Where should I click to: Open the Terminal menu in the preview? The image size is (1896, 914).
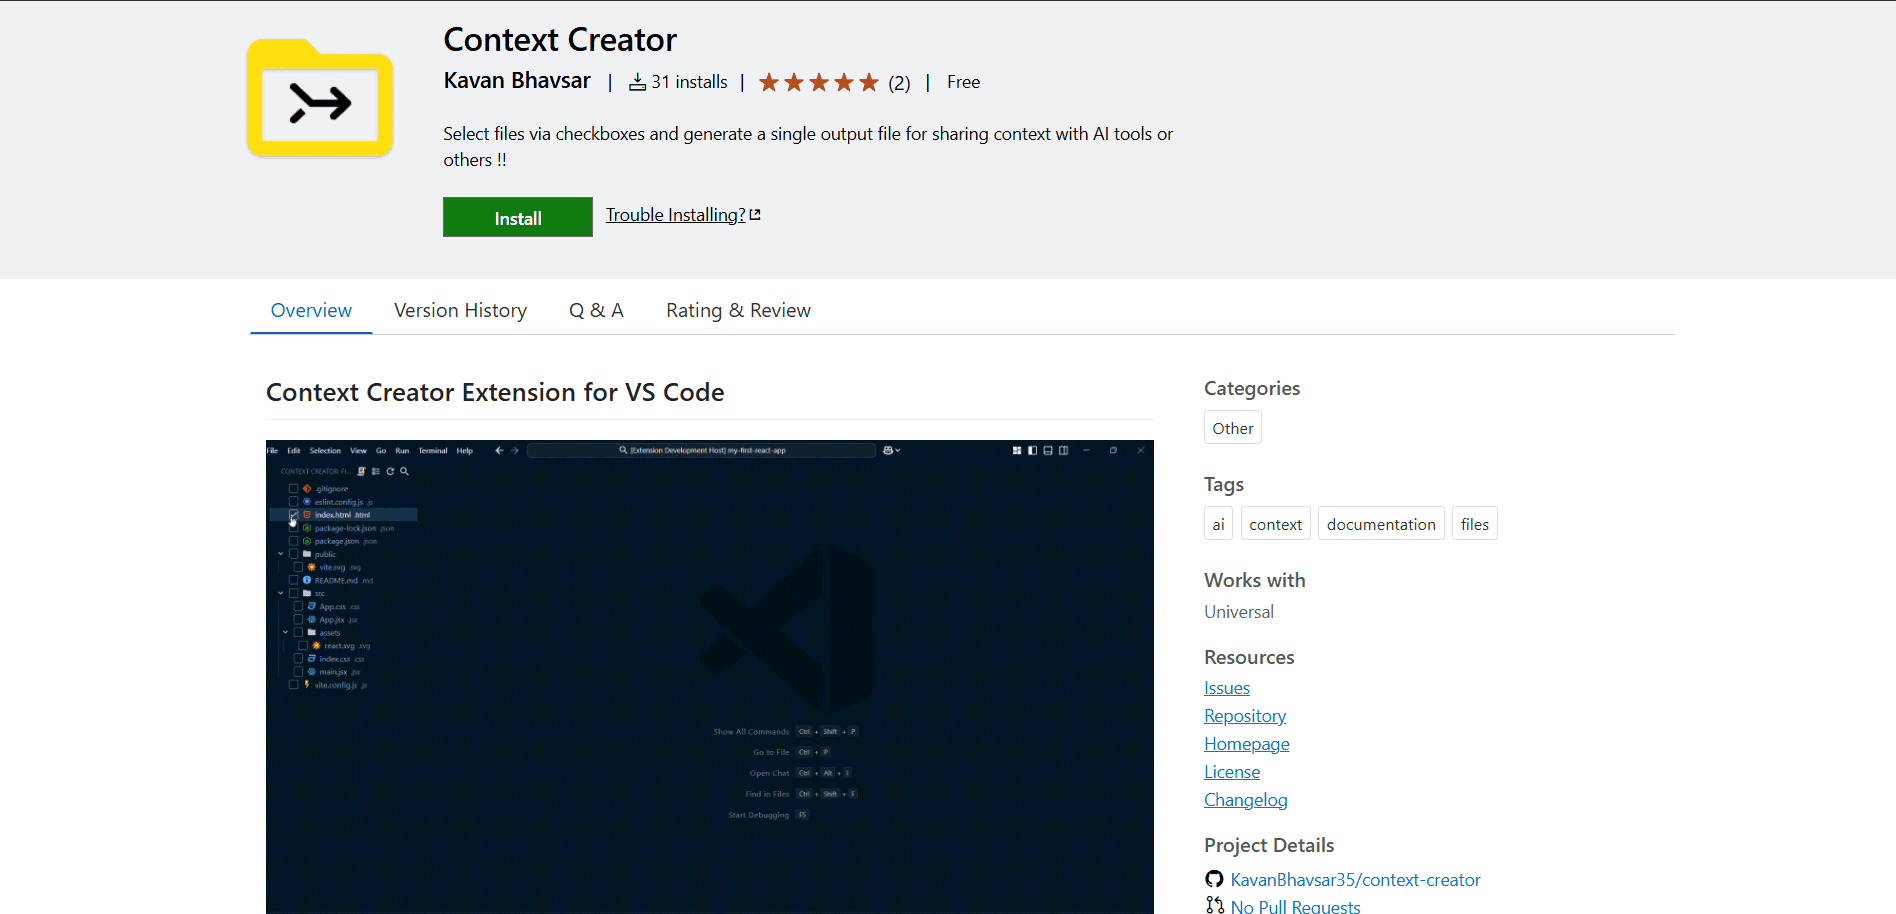coord(433,451)
